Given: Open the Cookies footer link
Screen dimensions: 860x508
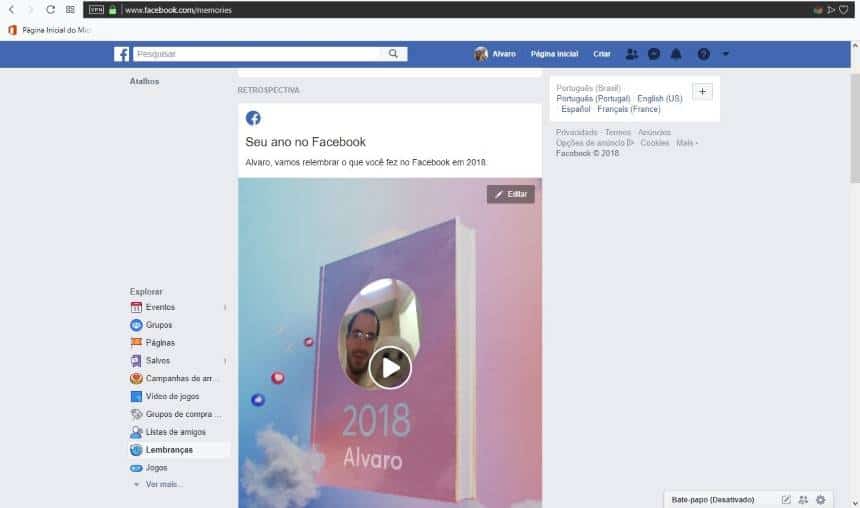Looking at the screenshot, I should coord(655,143).
